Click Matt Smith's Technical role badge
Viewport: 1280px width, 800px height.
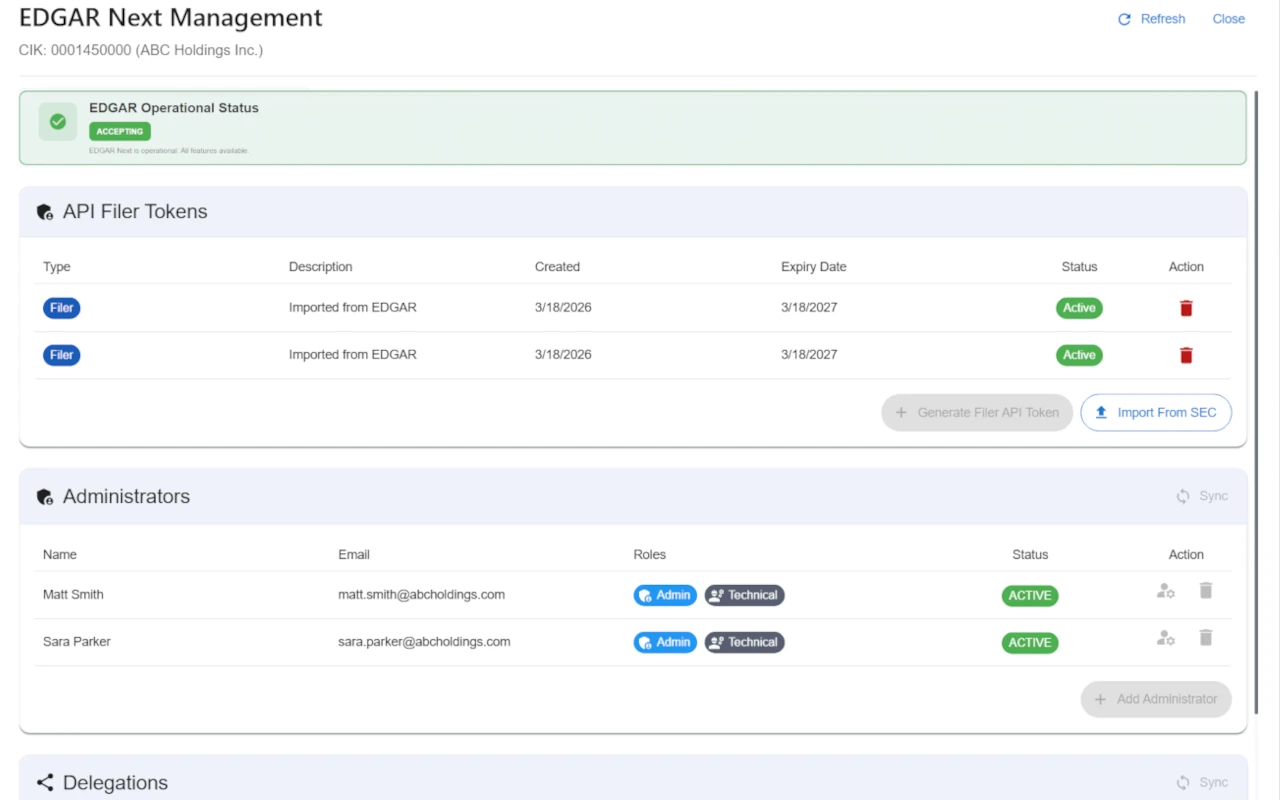[x=744, y=595]
